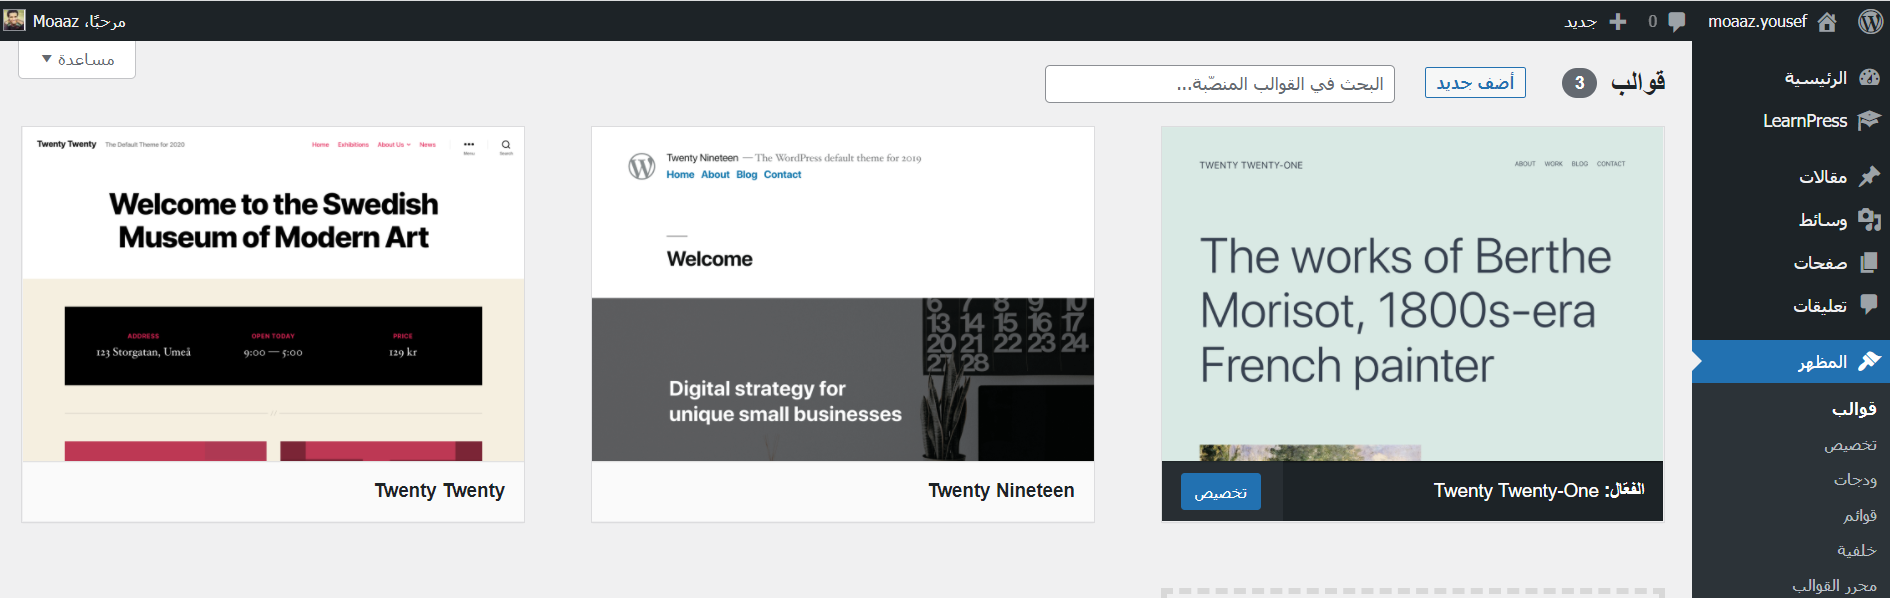The image size is (1890, 598).
Task: Click the dashboard gauge icon for الرئيسية
Action: (x=1869, y=78)
